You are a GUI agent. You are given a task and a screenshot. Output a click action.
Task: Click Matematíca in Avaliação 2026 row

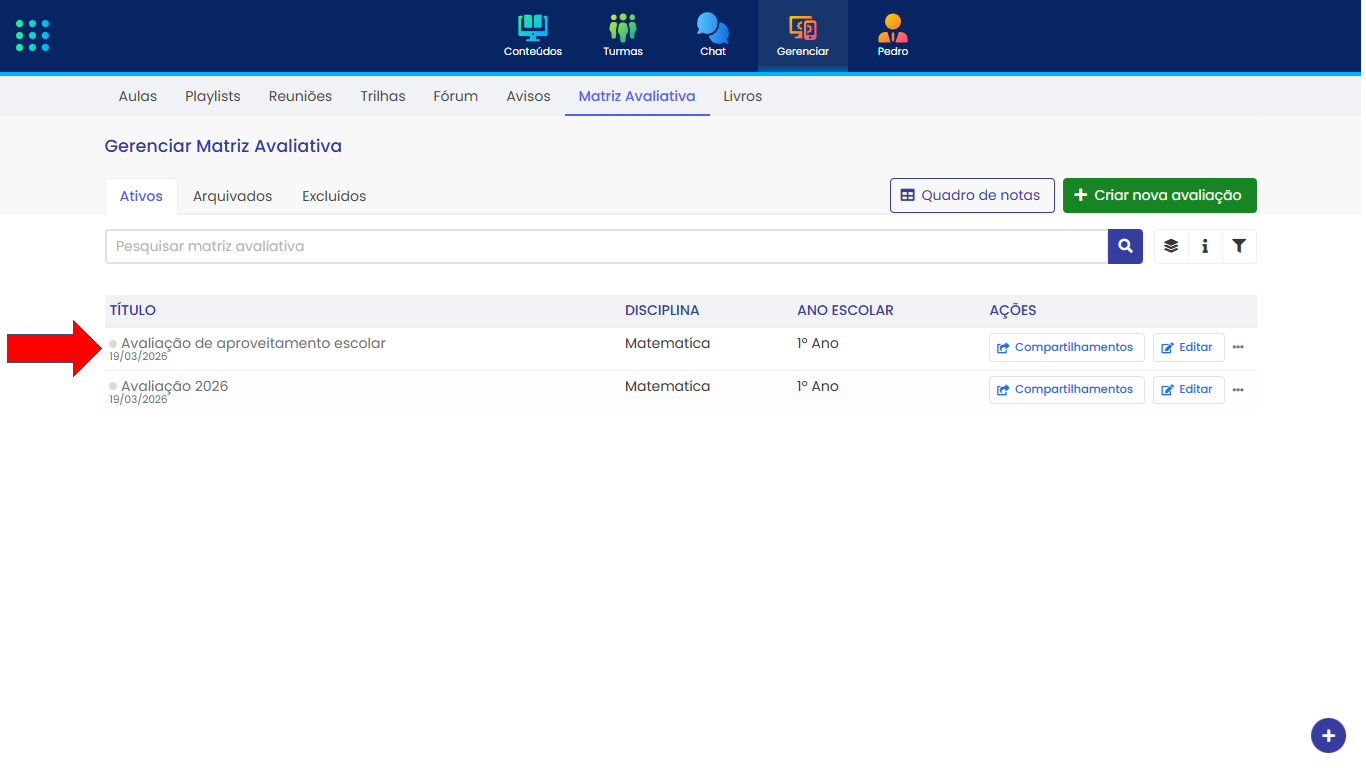pyautogui.click(x=668, y=386)
